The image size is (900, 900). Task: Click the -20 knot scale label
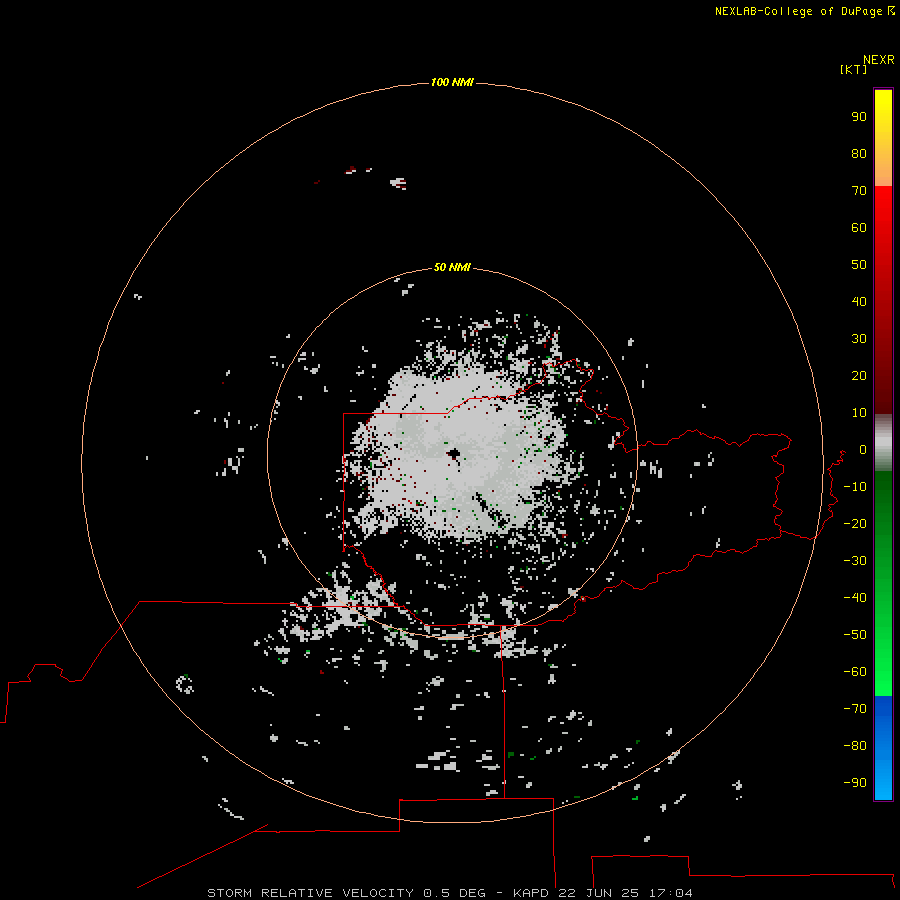click(x=855, y=523)
